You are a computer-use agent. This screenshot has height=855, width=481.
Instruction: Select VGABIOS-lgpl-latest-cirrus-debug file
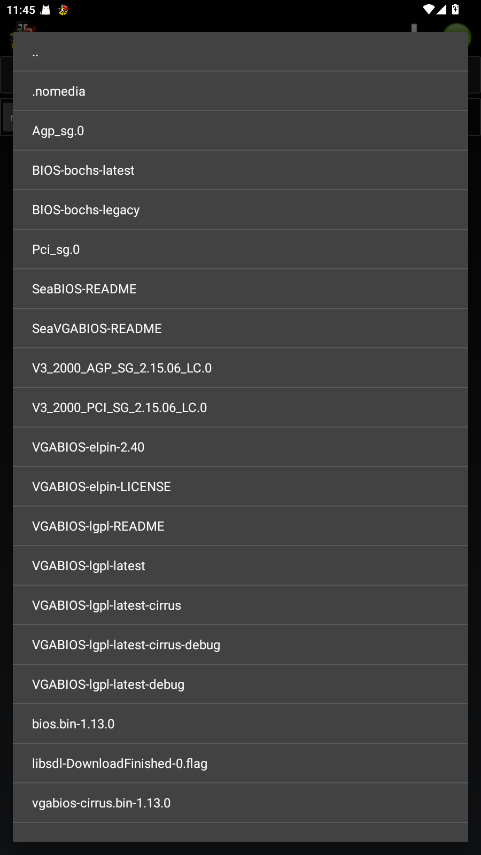tap(240, 645)
